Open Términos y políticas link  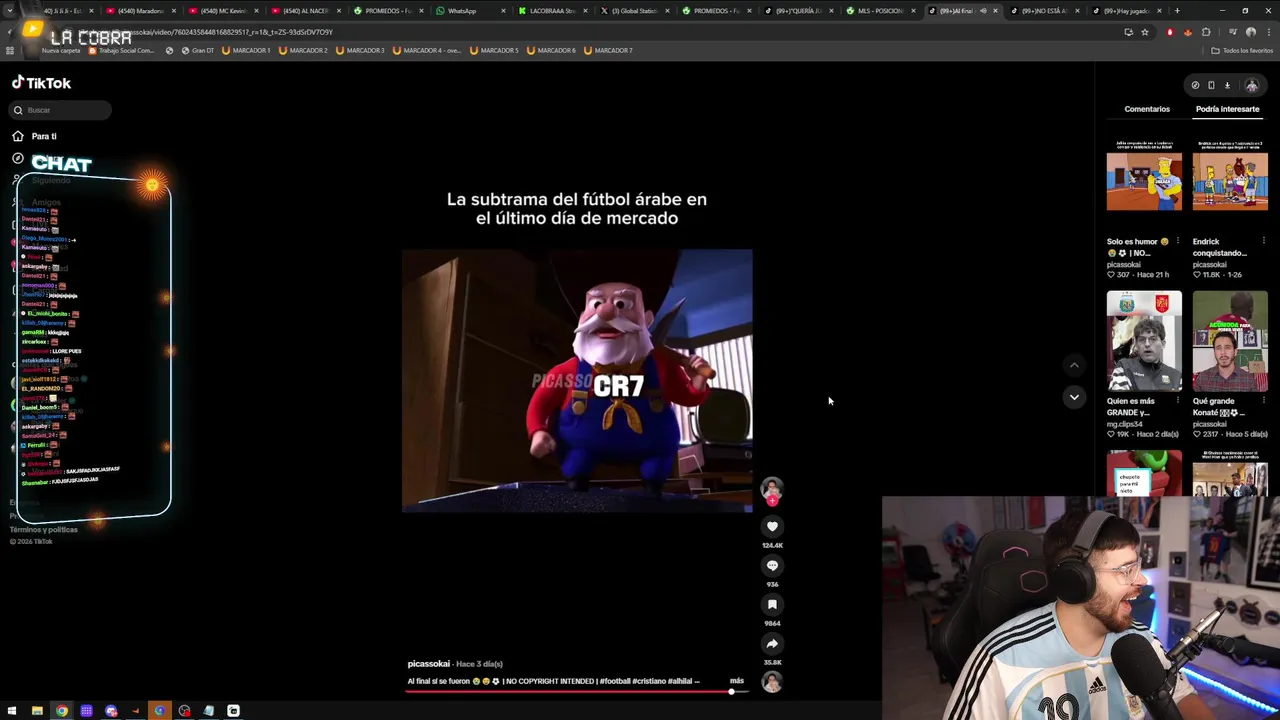(x=43, y=529)
